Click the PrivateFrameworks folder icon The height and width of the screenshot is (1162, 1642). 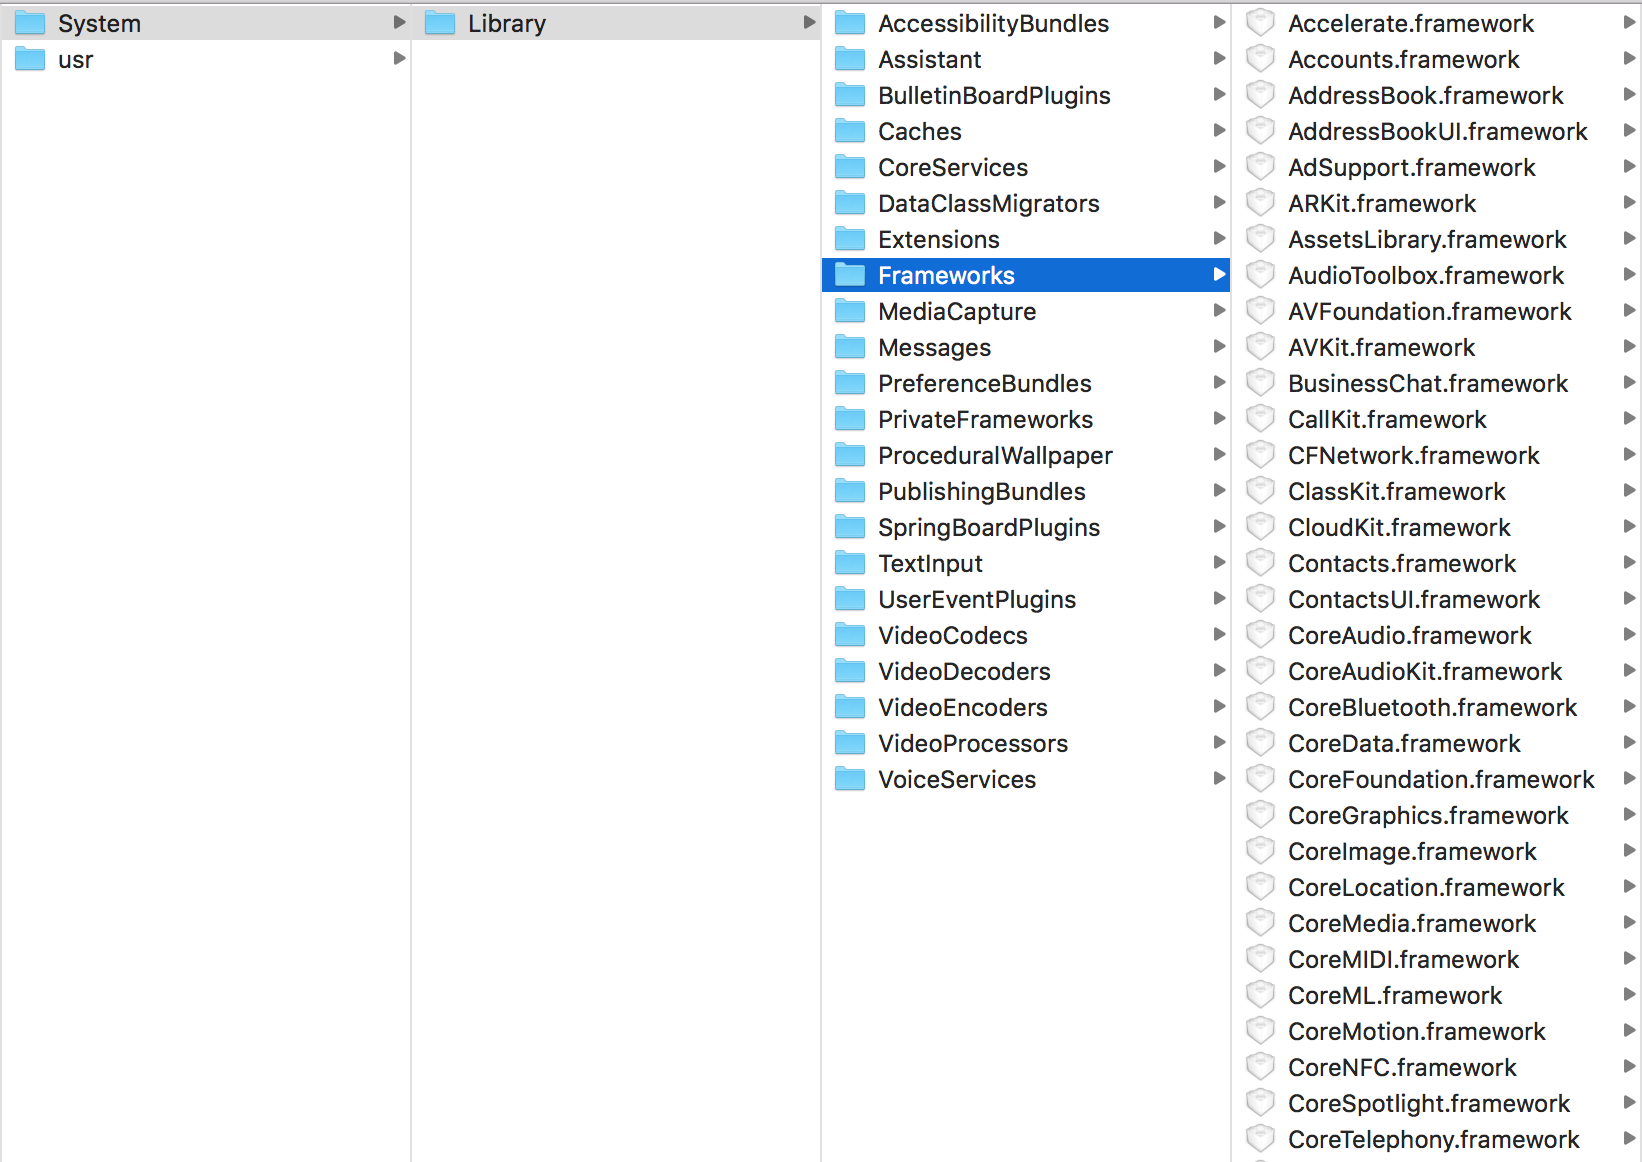click(x=850, y=419)
